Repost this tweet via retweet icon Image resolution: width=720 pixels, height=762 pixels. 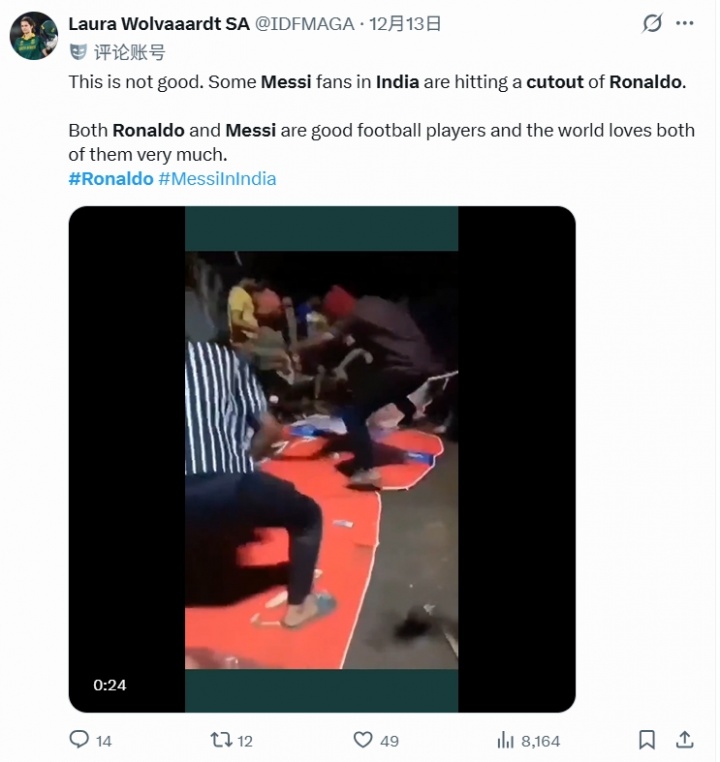tap(221, 740)
